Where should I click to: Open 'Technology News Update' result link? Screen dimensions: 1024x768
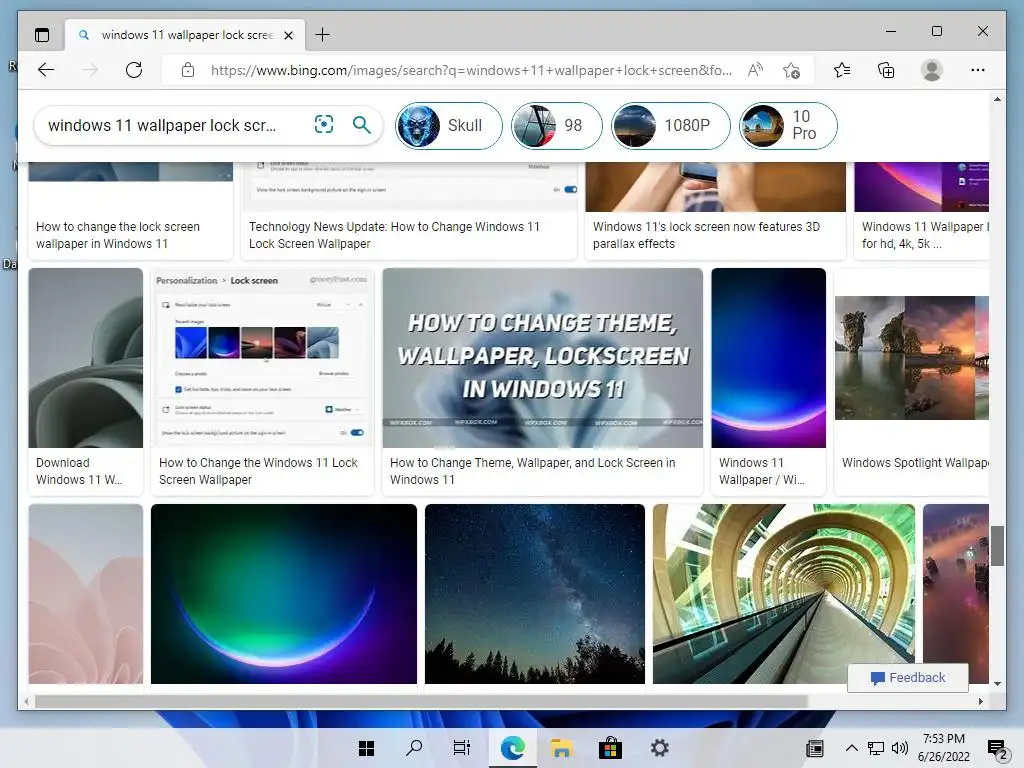point(394,235)
